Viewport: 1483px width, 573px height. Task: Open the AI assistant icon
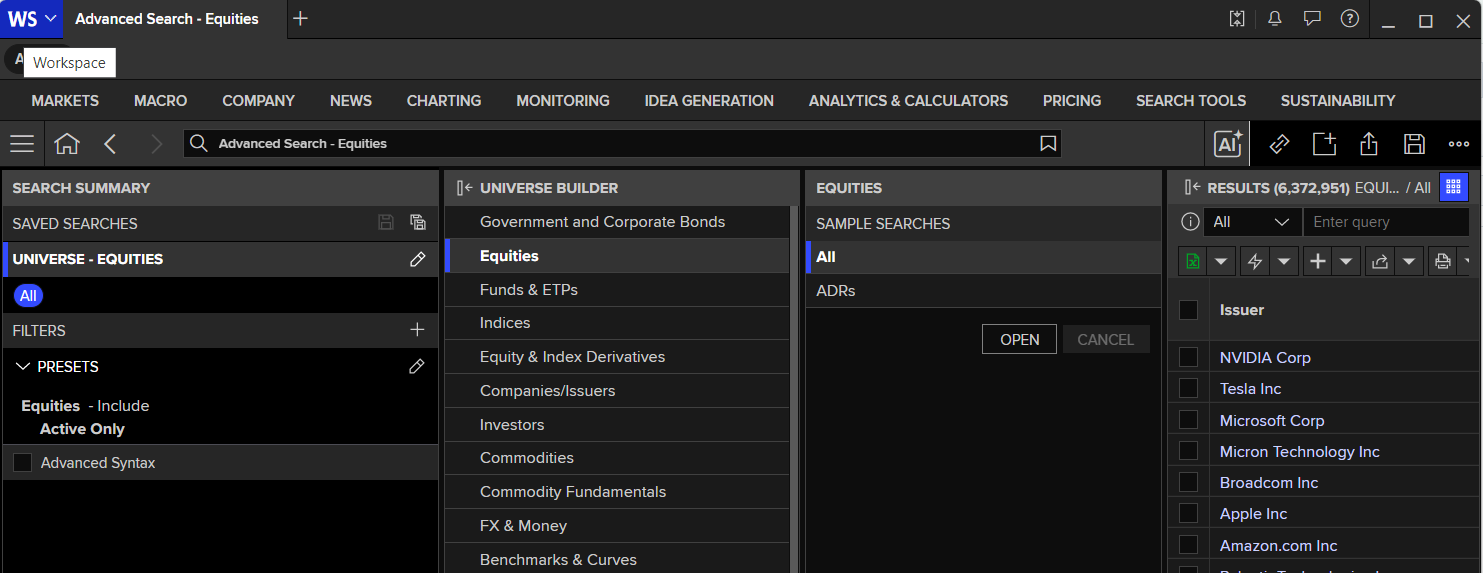(x=1228, y=144)
